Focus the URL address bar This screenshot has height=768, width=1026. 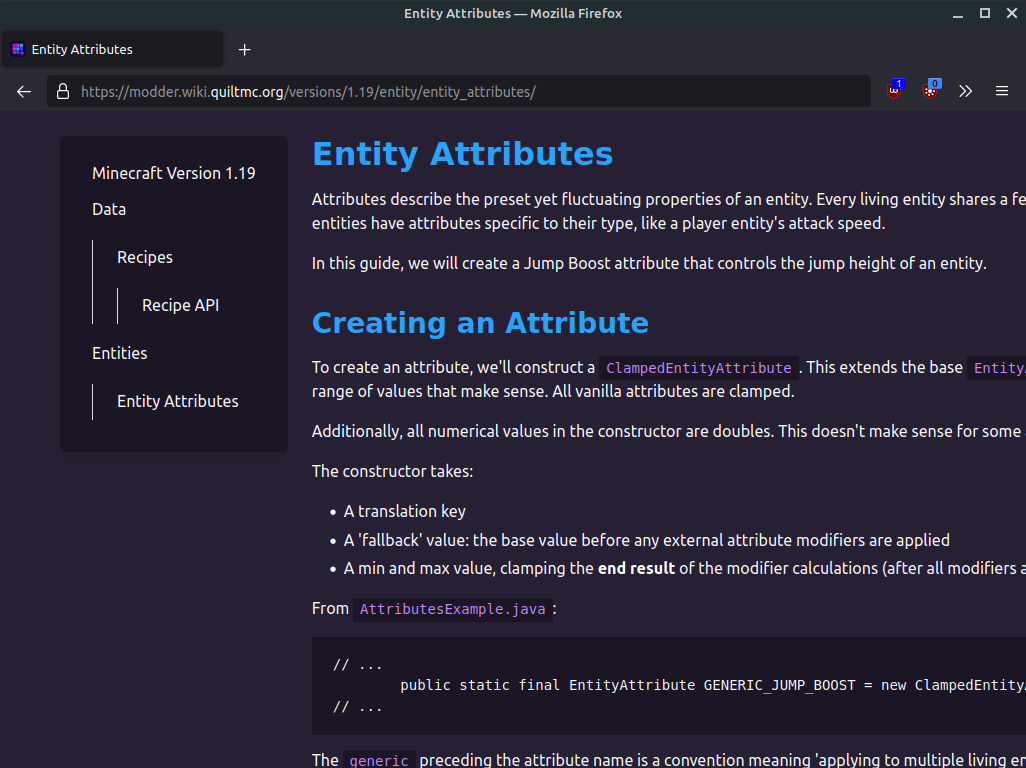[458, 92]
